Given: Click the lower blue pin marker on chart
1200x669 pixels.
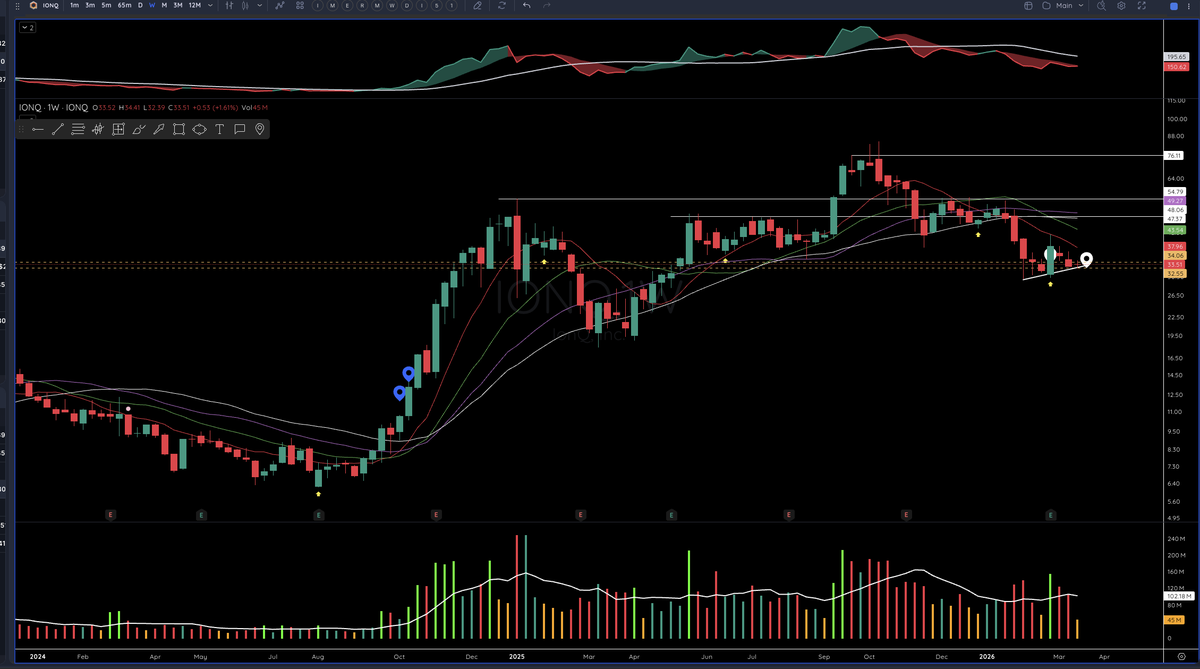Looking at the screenshot, I should (400, 393).
